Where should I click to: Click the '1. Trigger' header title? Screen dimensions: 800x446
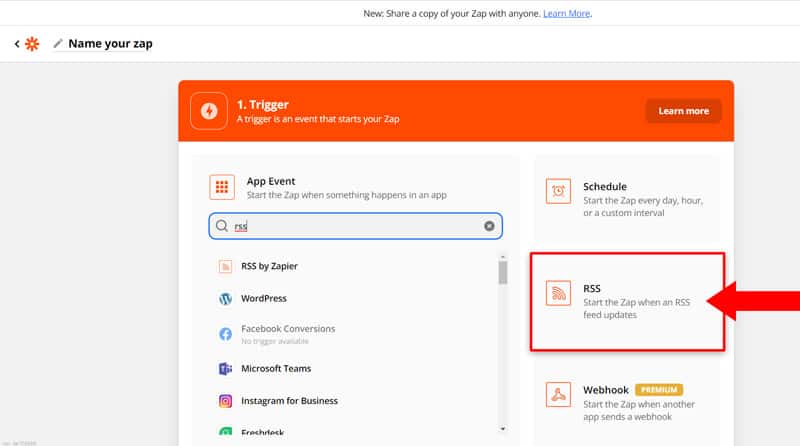click(x=263, y=105)
